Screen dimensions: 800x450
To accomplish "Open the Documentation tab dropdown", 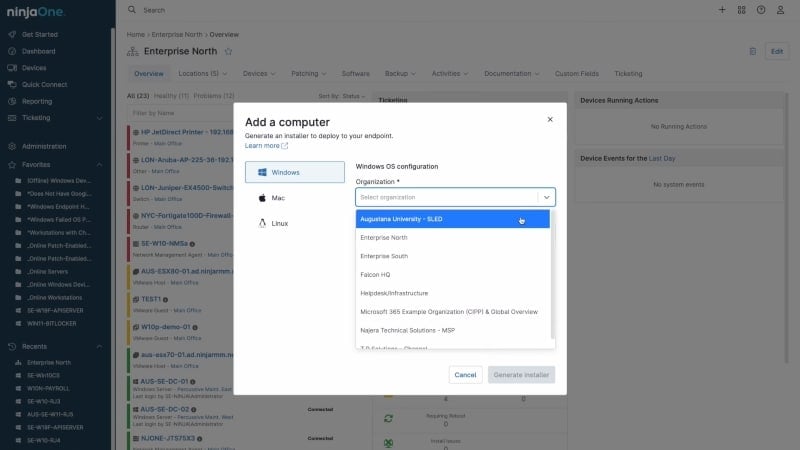I will pos(511,74).
